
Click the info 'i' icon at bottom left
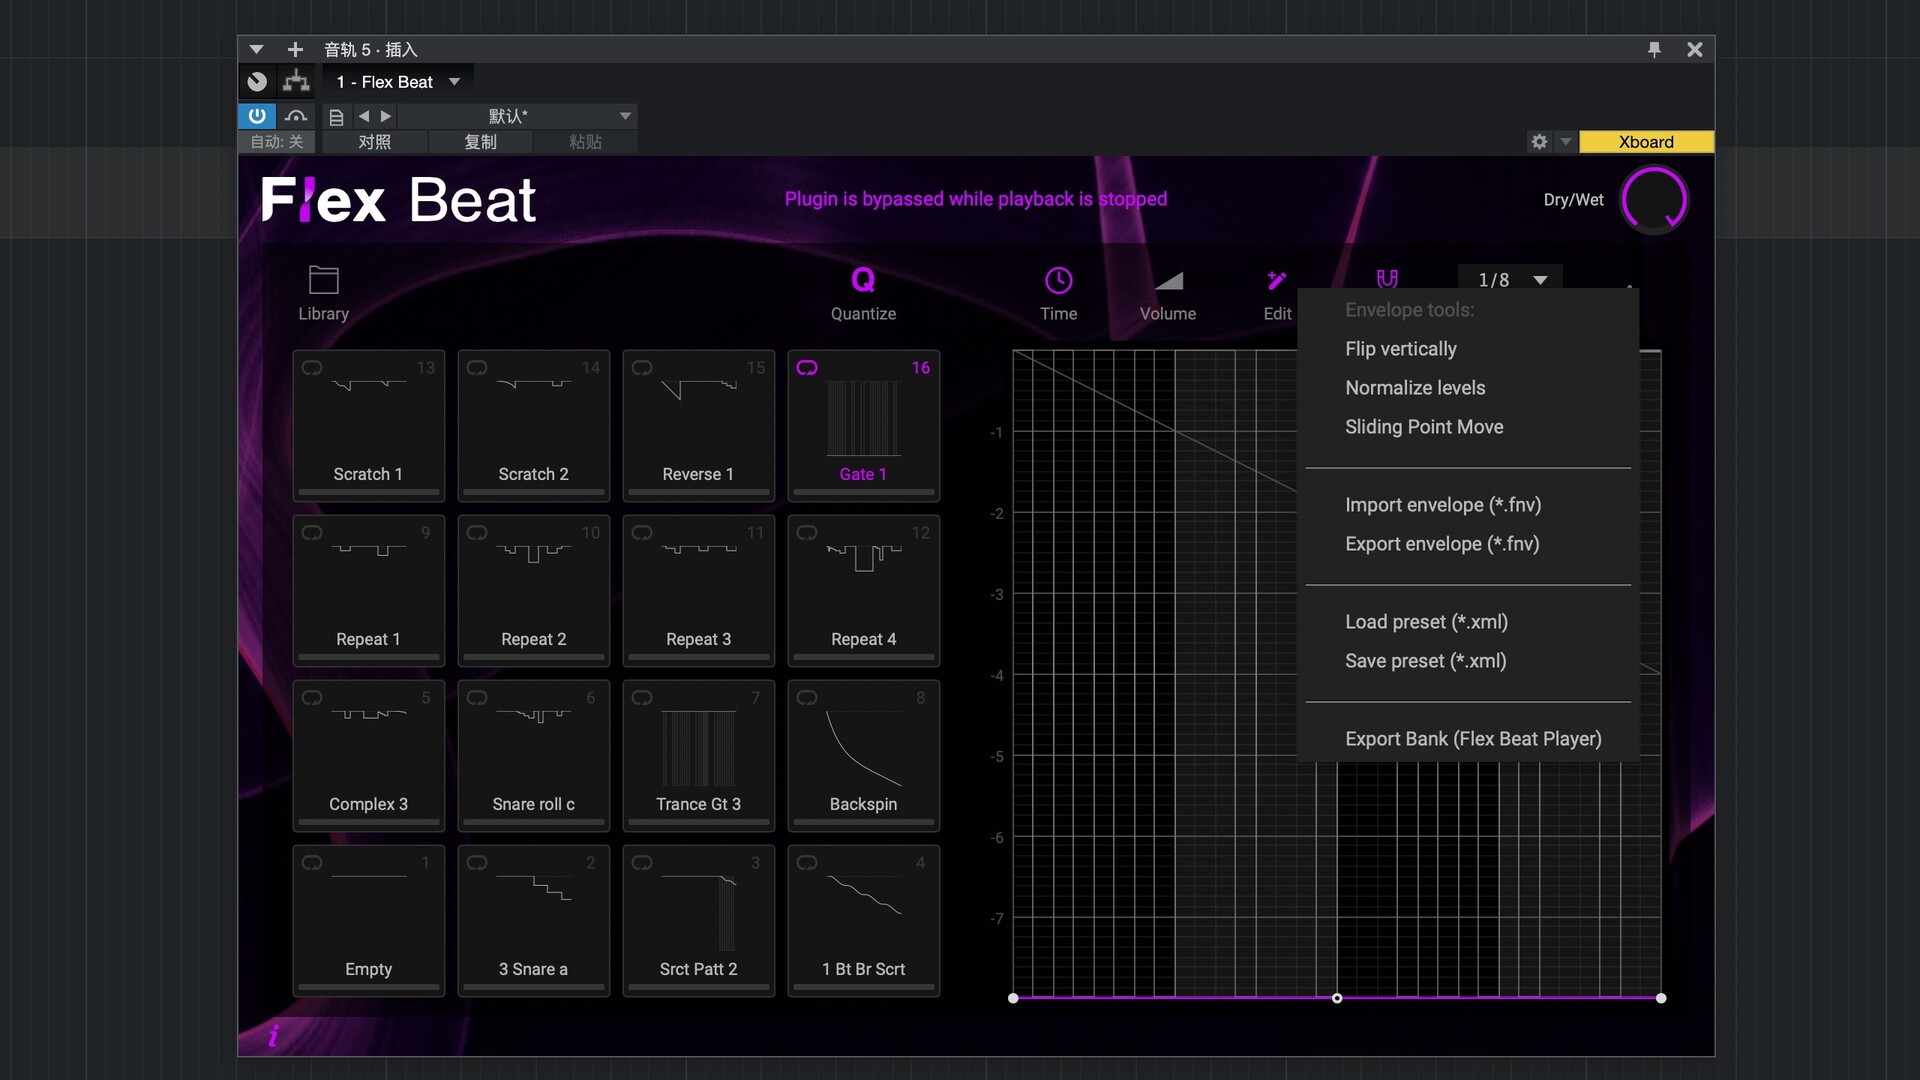pyautogui.click(x=273, y=1036)
